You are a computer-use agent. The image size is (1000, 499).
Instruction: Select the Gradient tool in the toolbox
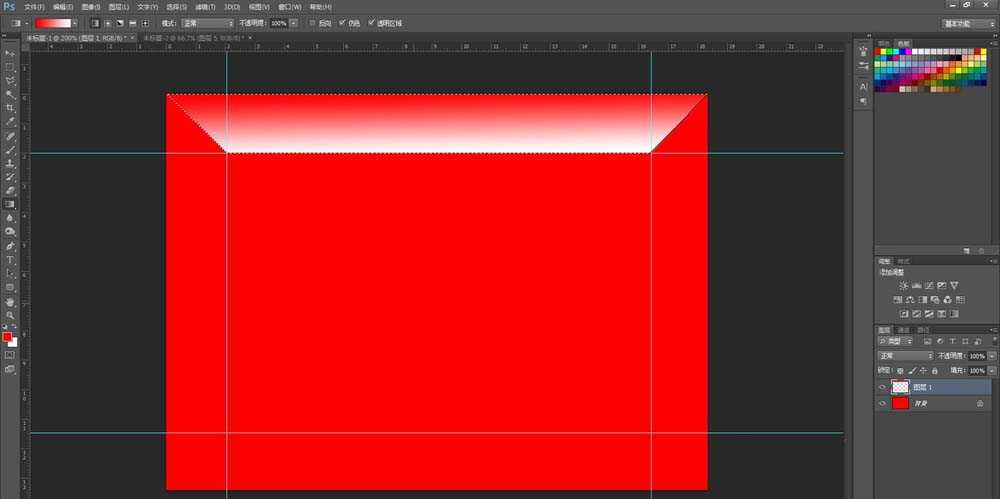point(10,204)
